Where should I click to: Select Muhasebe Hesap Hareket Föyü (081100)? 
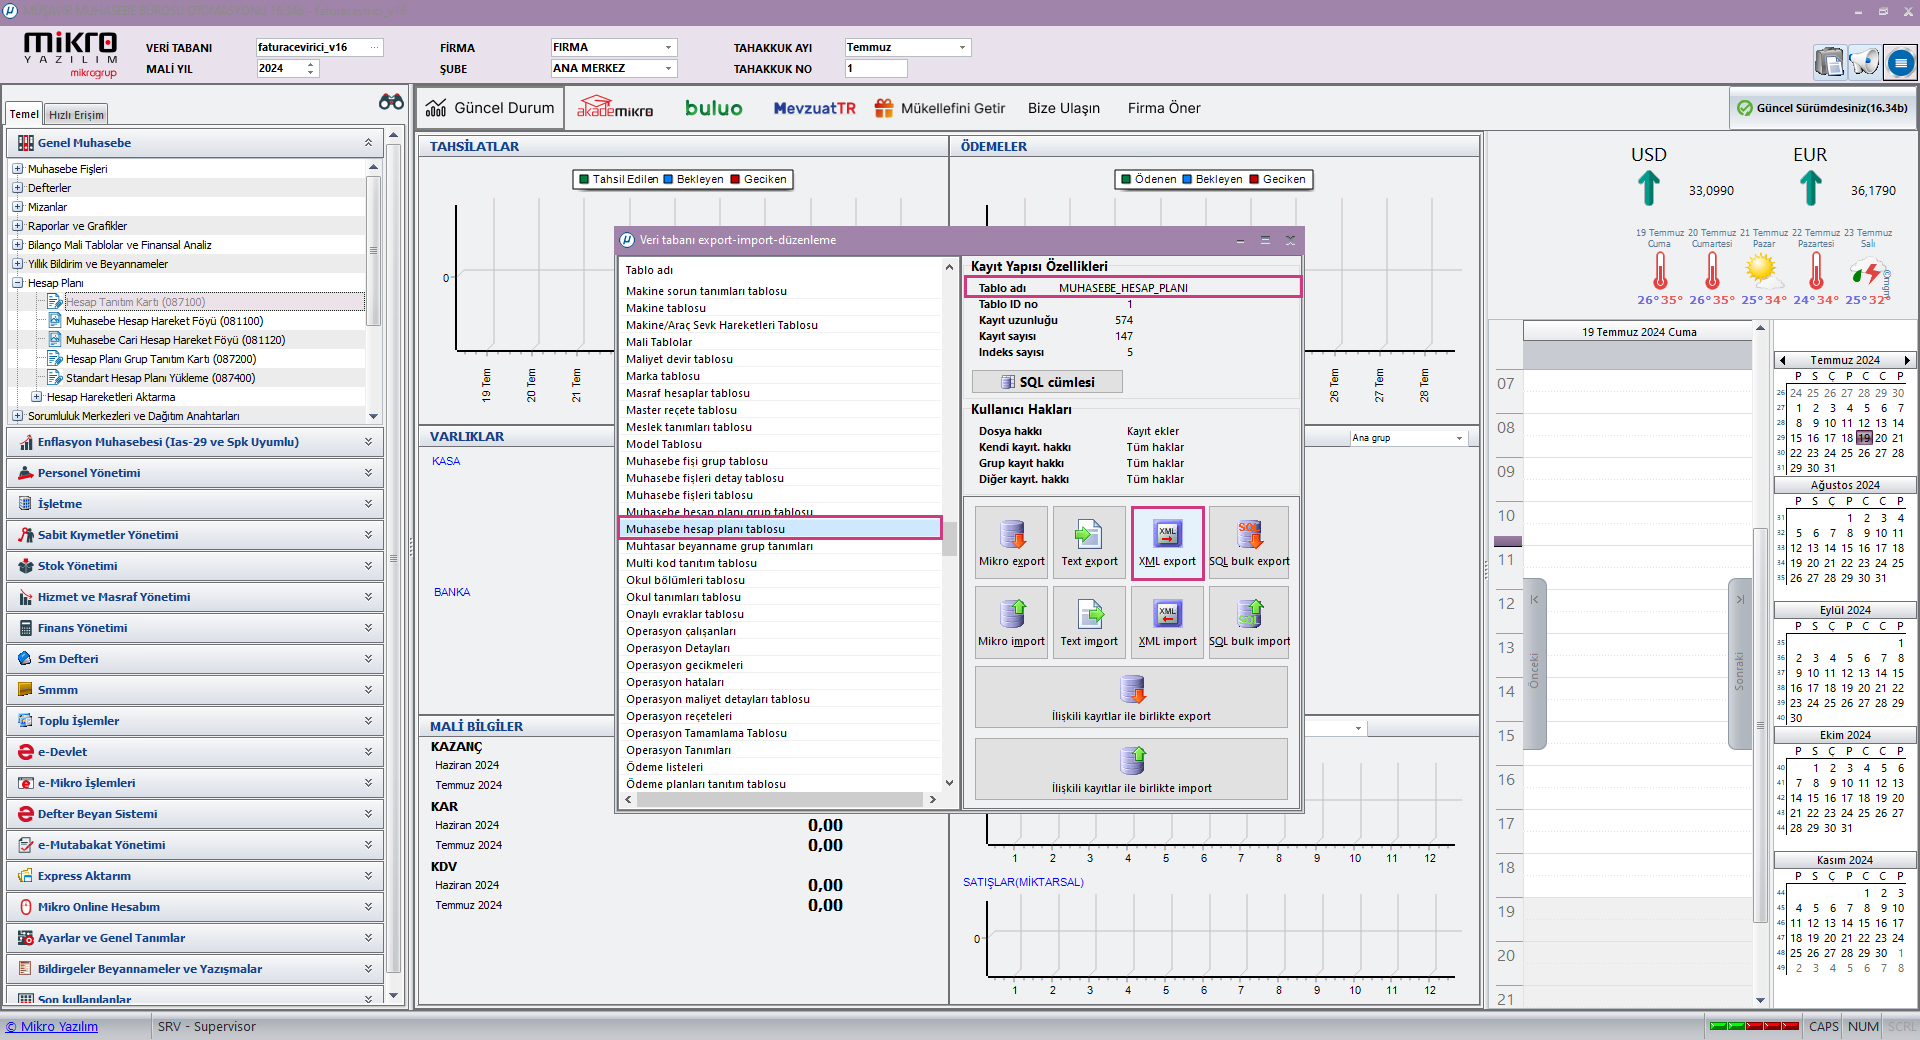164,321
